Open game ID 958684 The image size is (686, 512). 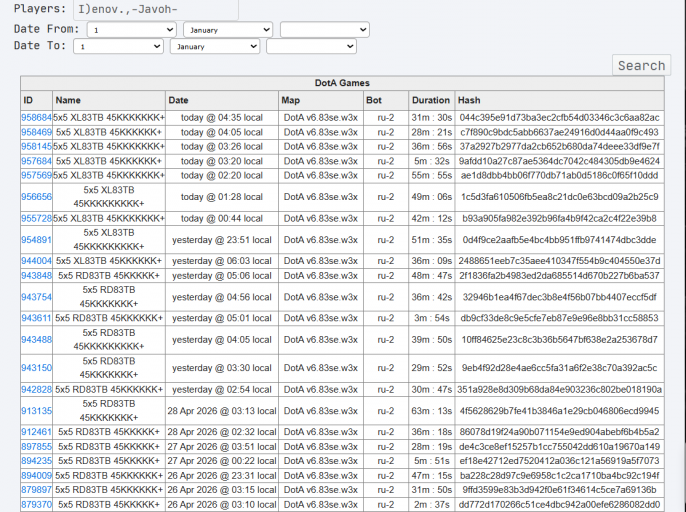pyautogui.click(x=36, y=118)
